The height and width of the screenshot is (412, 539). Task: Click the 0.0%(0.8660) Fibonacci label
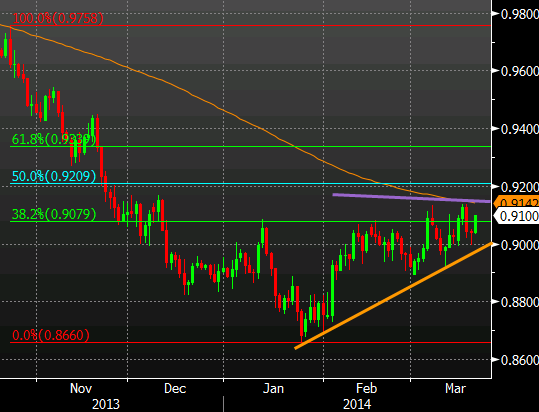coord(51,335)
